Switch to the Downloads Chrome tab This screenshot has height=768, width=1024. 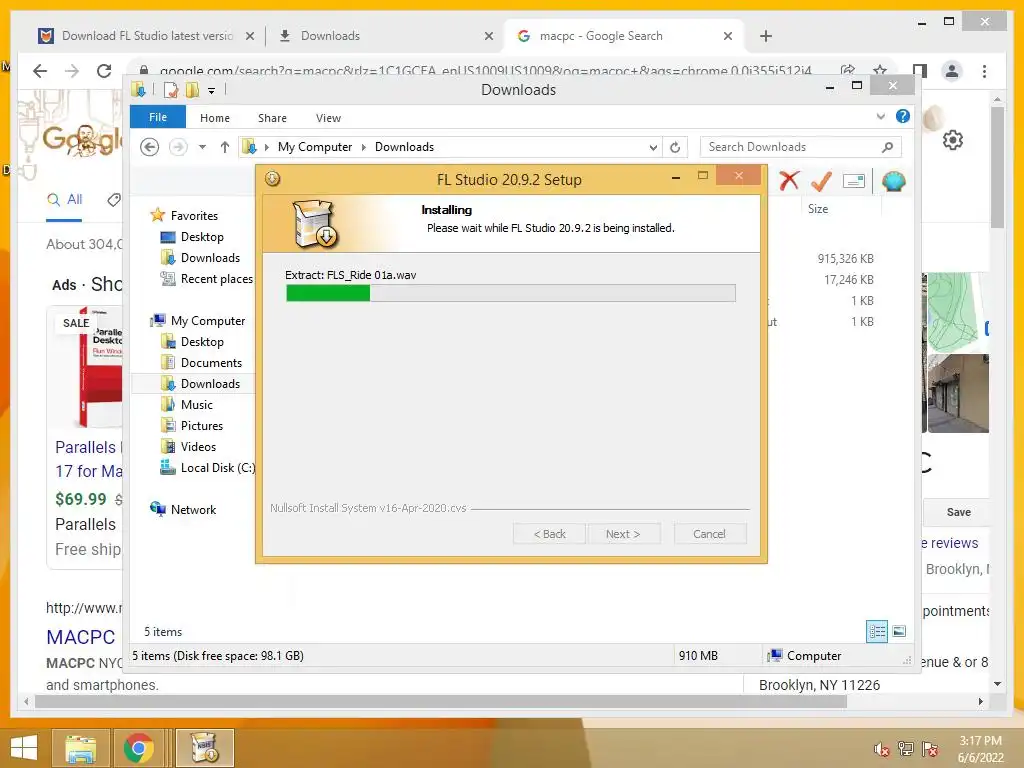[330, 36]
